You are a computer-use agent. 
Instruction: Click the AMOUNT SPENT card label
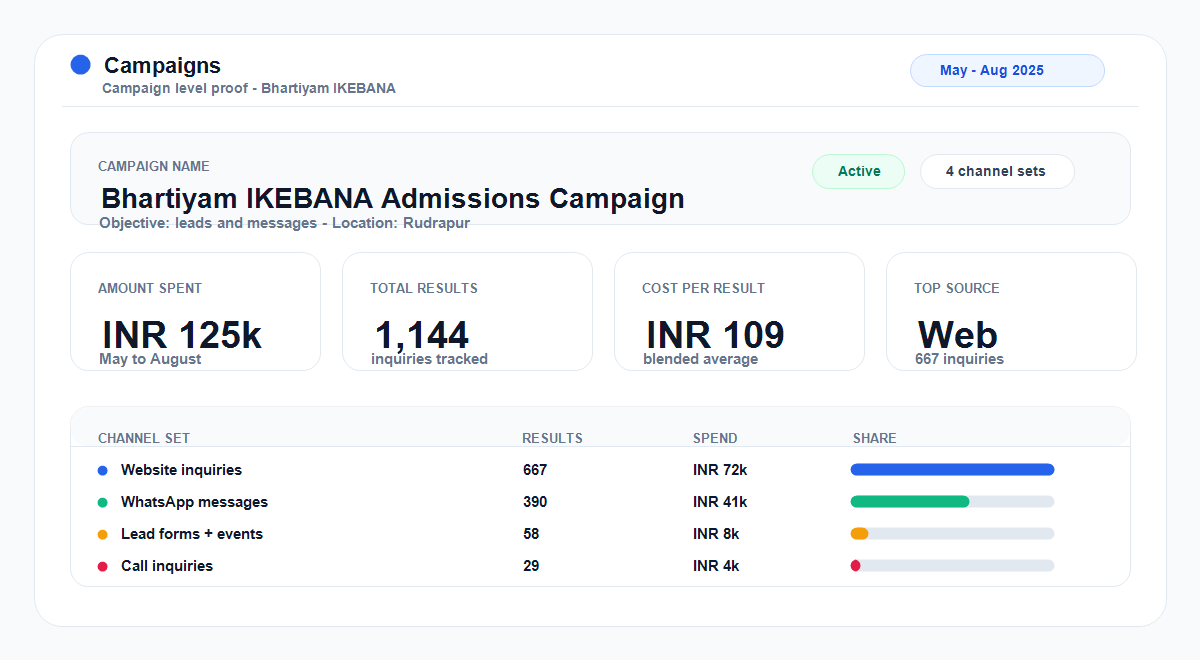(150, 288)
